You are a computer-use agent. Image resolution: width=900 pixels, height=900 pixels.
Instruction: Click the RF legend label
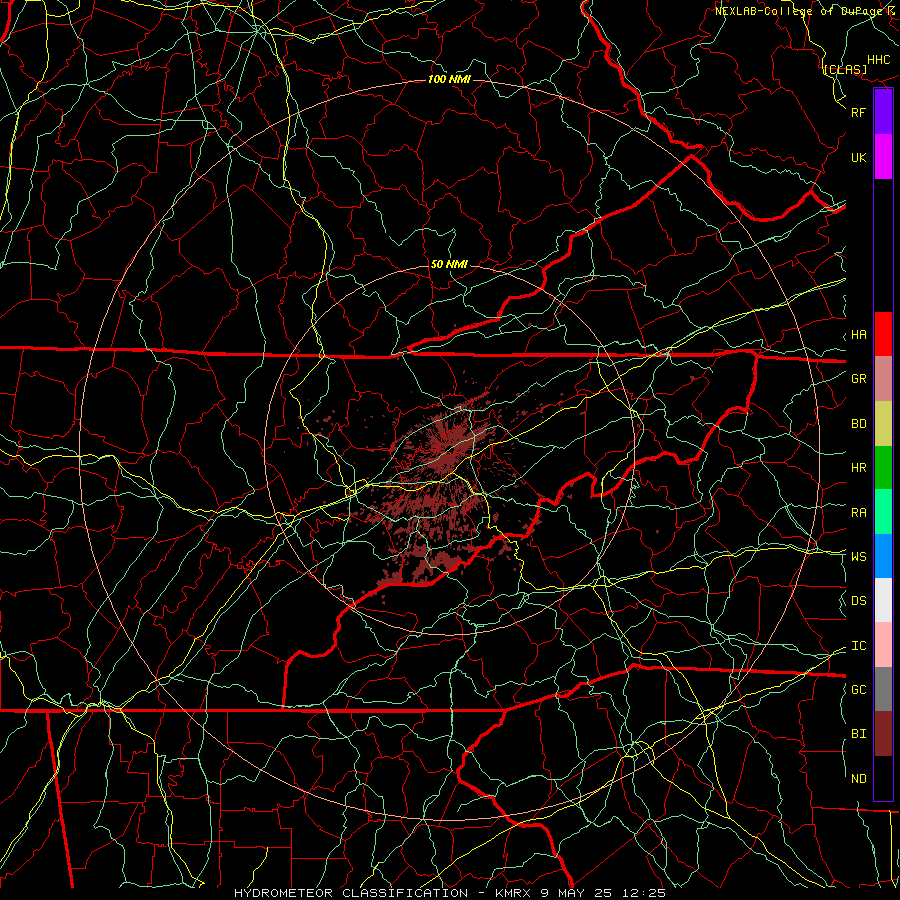tap(858, 112)
